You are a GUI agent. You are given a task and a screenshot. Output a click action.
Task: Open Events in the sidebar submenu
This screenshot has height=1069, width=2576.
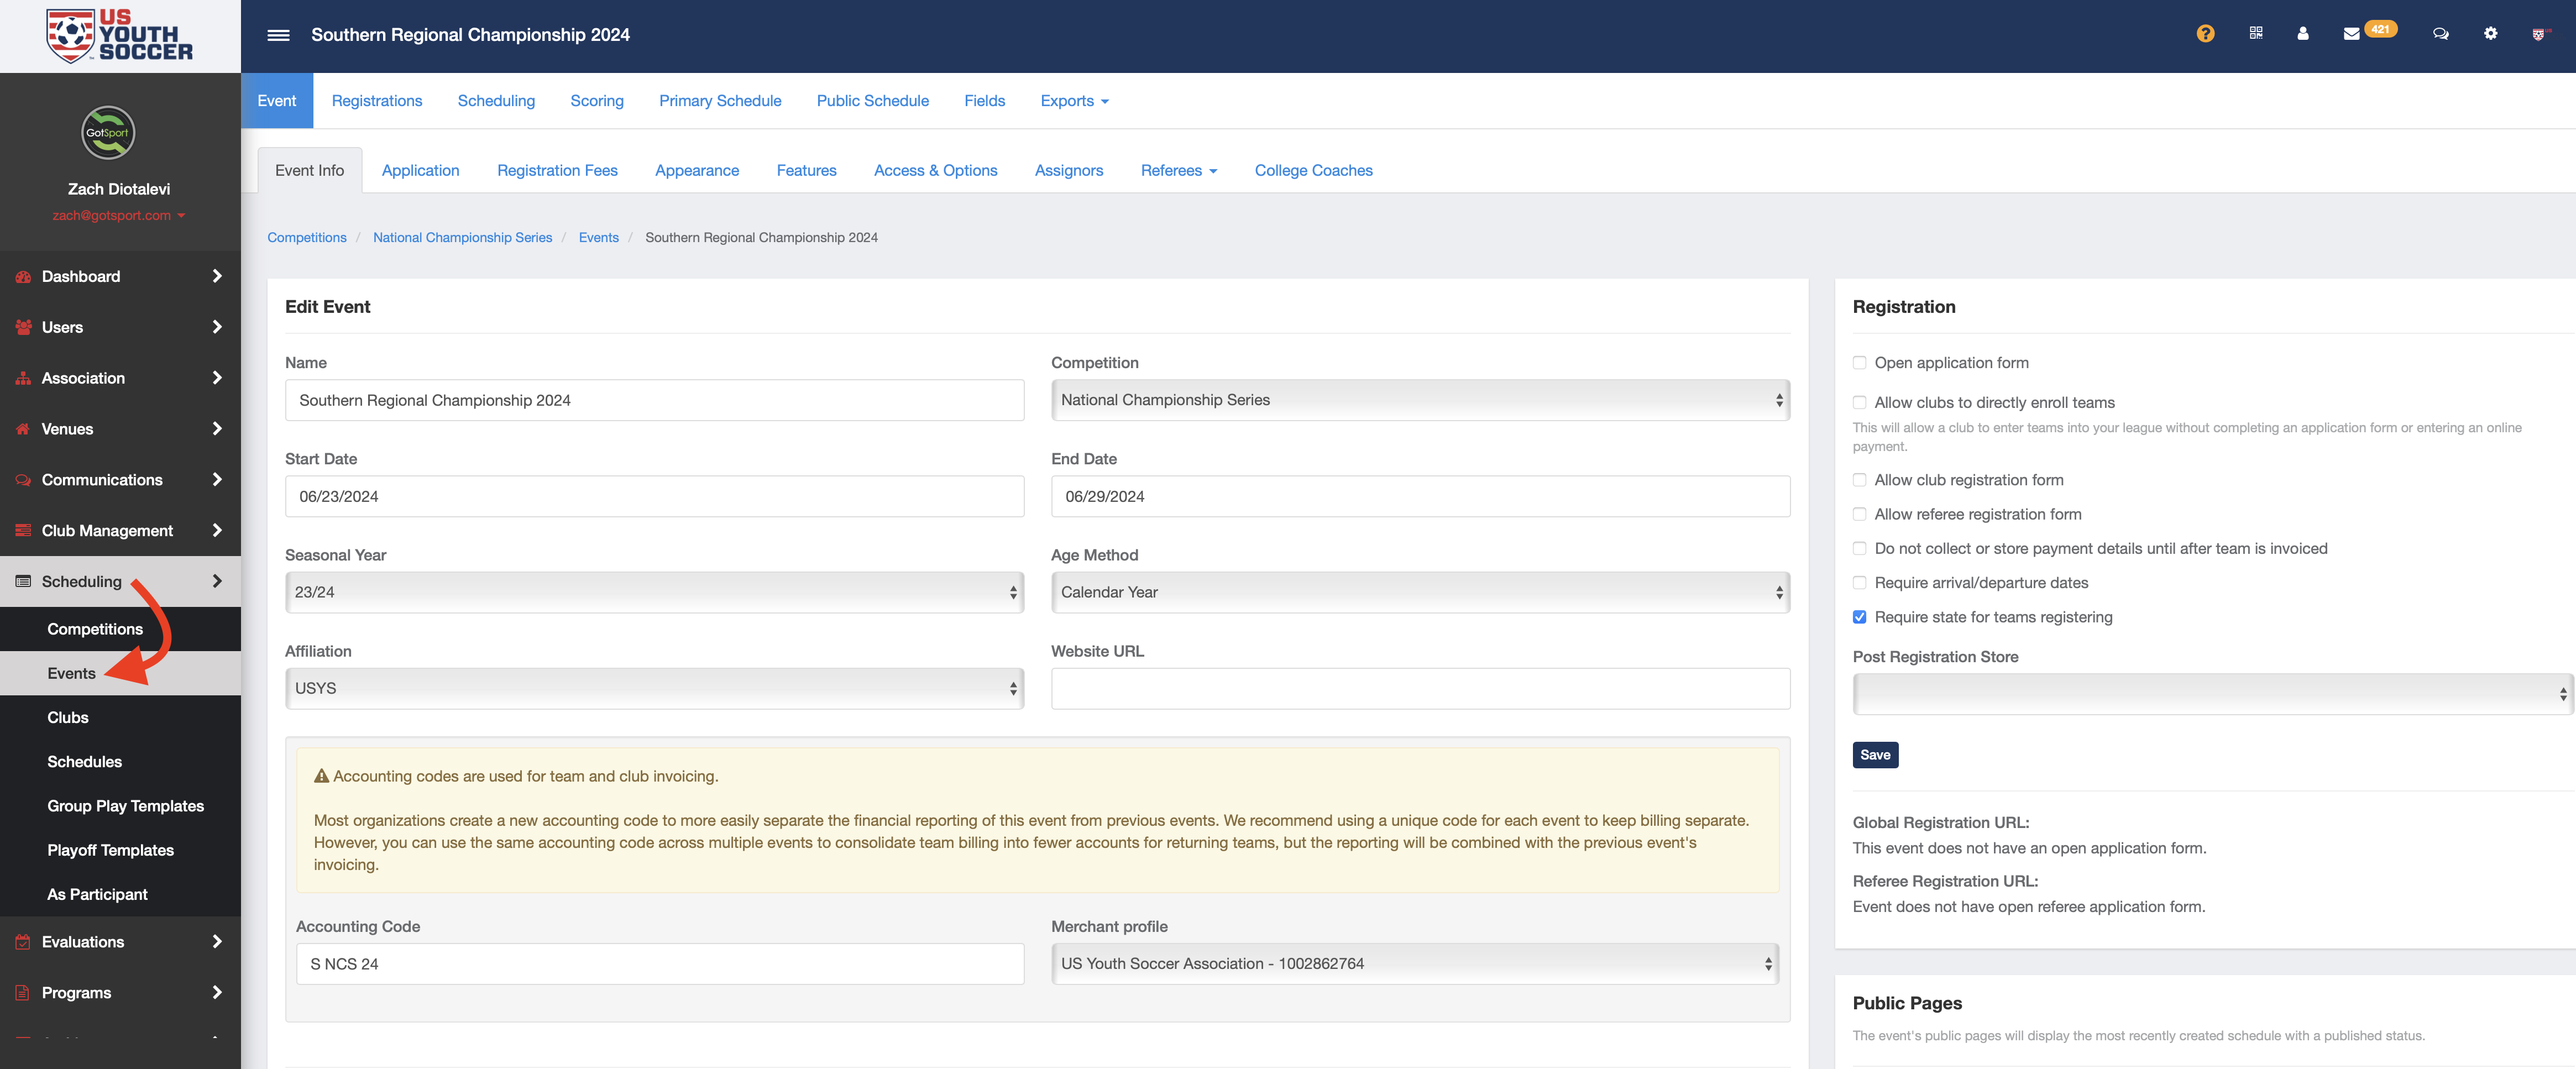point(72,674)
